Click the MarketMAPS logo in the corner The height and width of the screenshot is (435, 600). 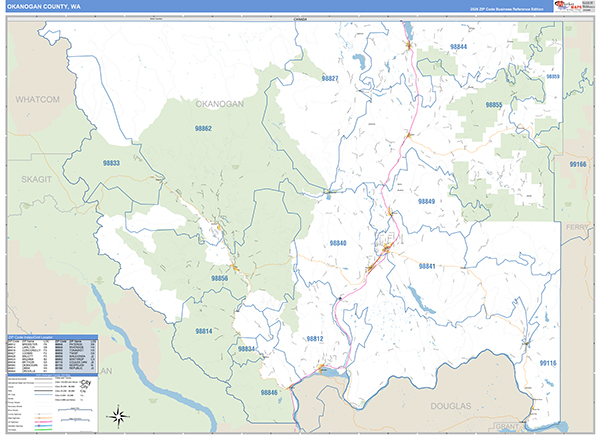click(x=567, y=6)
